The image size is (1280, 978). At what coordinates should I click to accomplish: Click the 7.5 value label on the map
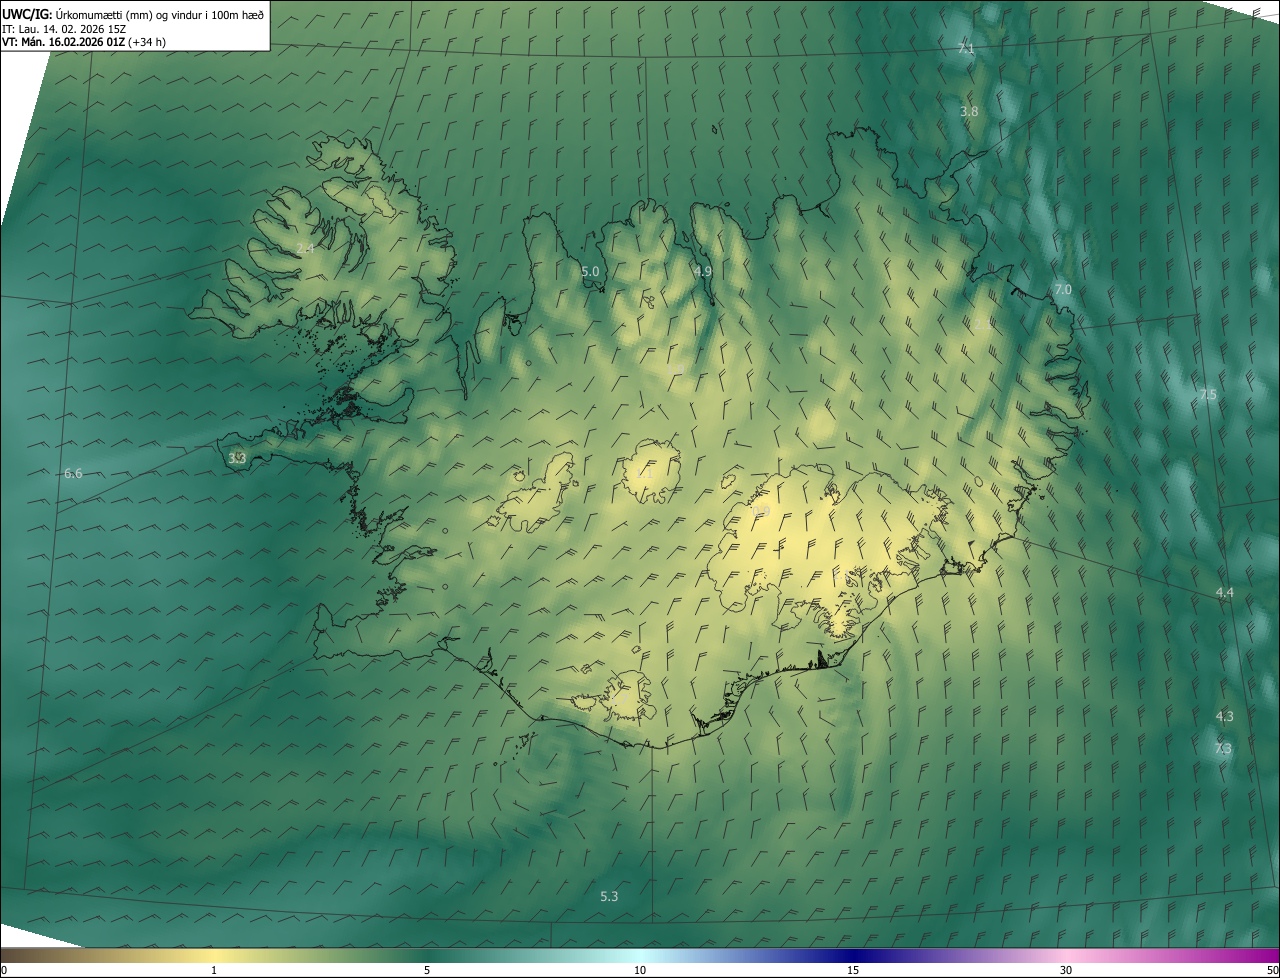point(1208,395)
